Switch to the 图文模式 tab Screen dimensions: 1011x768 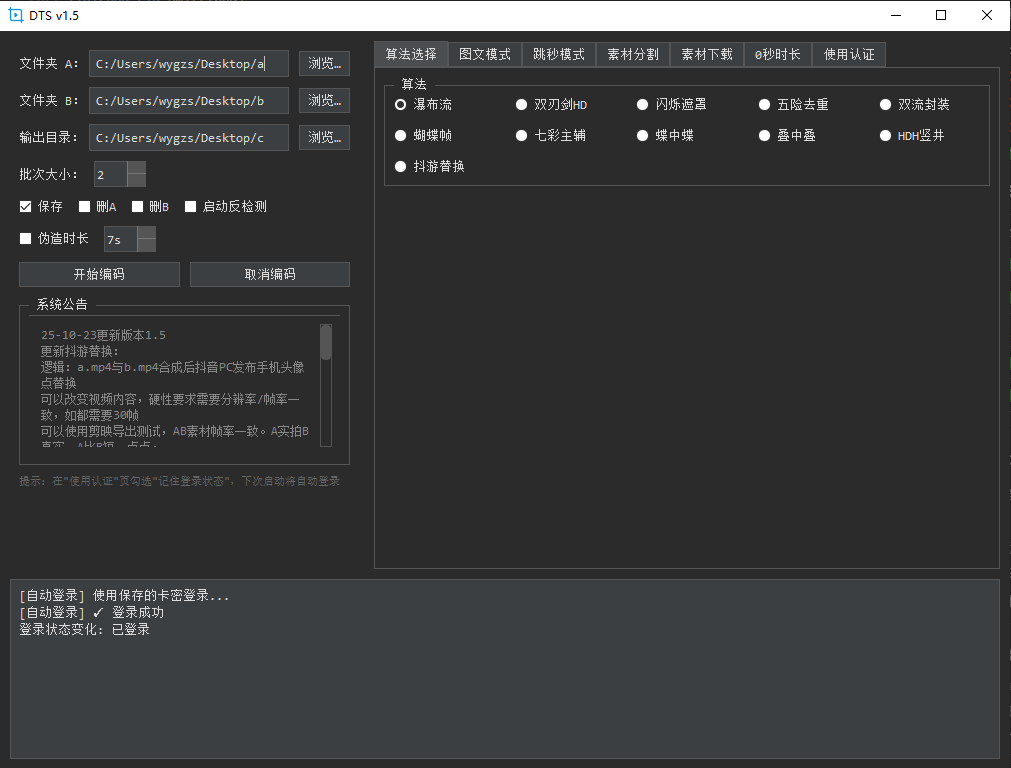[485, 55]
